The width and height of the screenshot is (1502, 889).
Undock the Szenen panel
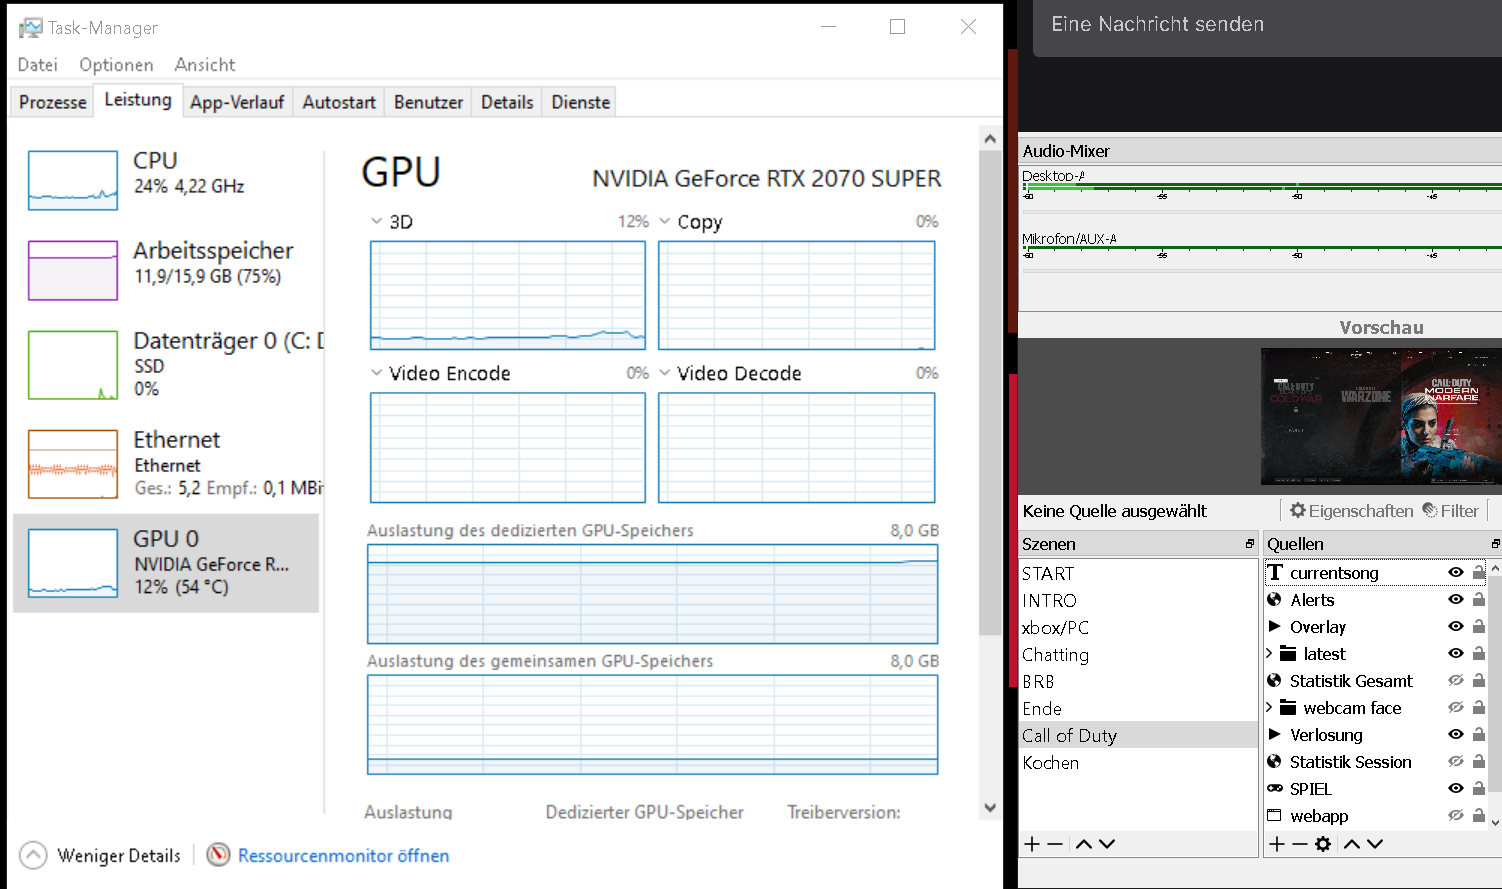pyautogui.click(x=1249, y=544)
